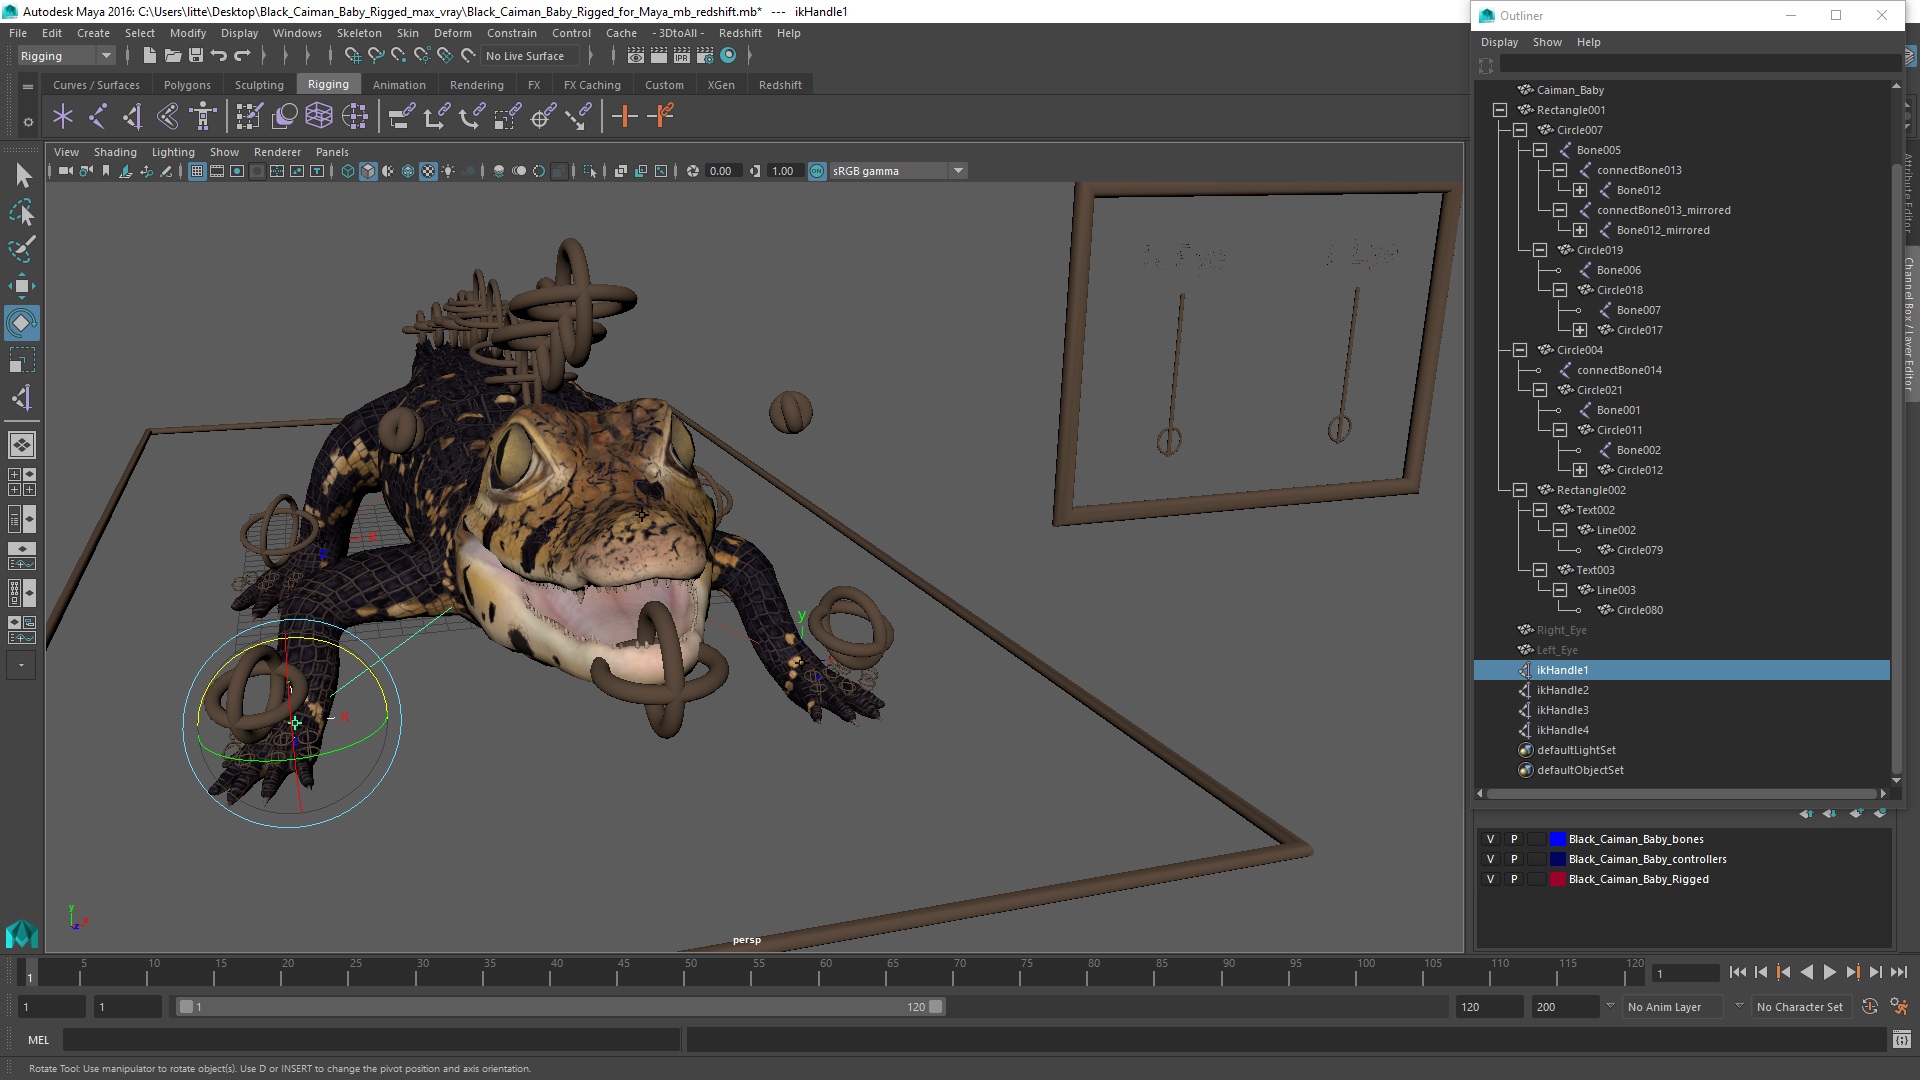1920x1080 pixels.
Task: Open the Skeleton menu
Action: point(359,33)
